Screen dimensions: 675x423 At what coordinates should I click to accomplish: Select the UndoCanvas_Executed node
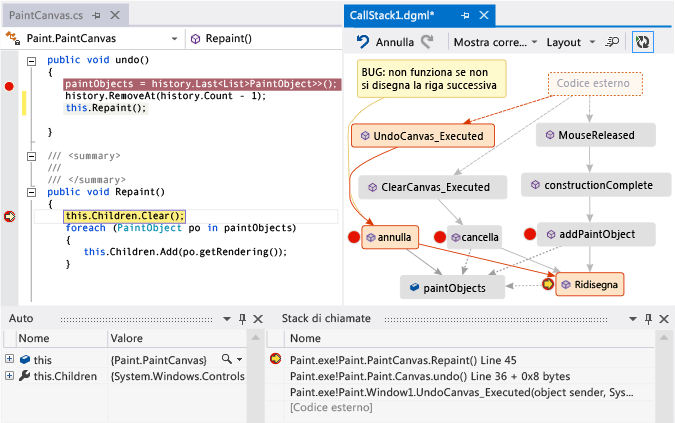[x=421, y=135]
